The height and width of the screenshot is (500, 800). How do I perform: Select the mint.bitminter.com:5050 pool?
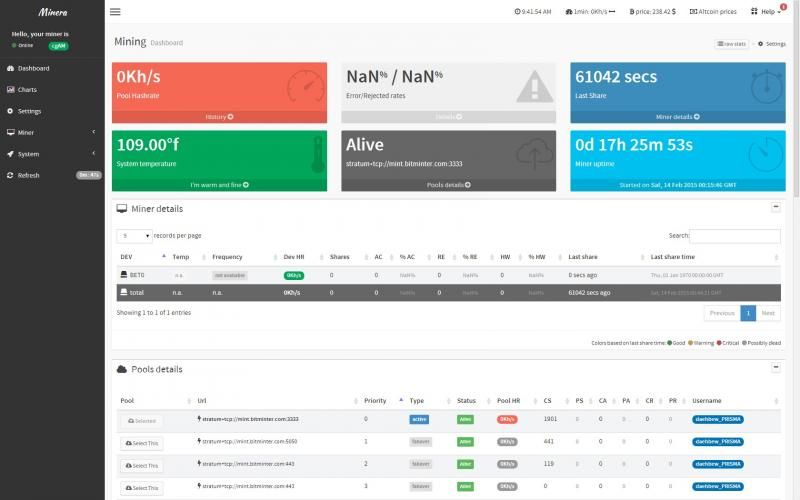tap(141, 442)
